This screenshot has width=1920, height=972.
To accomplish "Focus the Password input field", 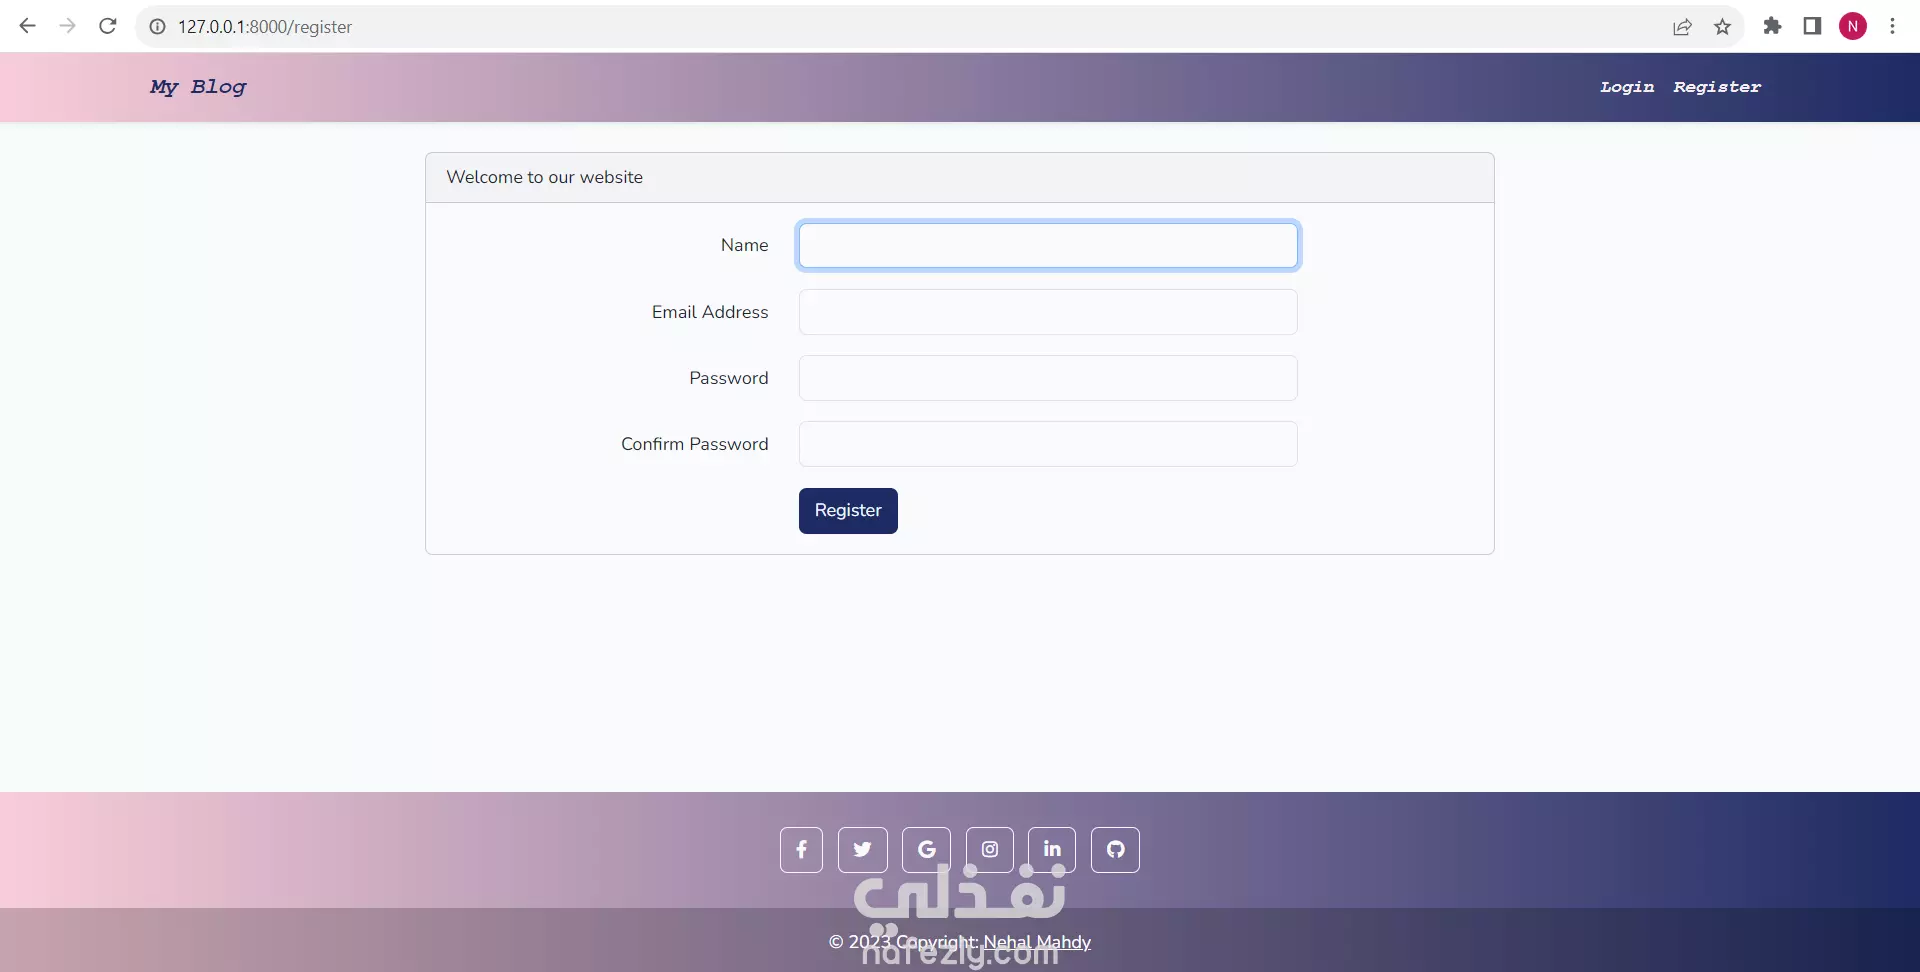I will (1048, 378).
